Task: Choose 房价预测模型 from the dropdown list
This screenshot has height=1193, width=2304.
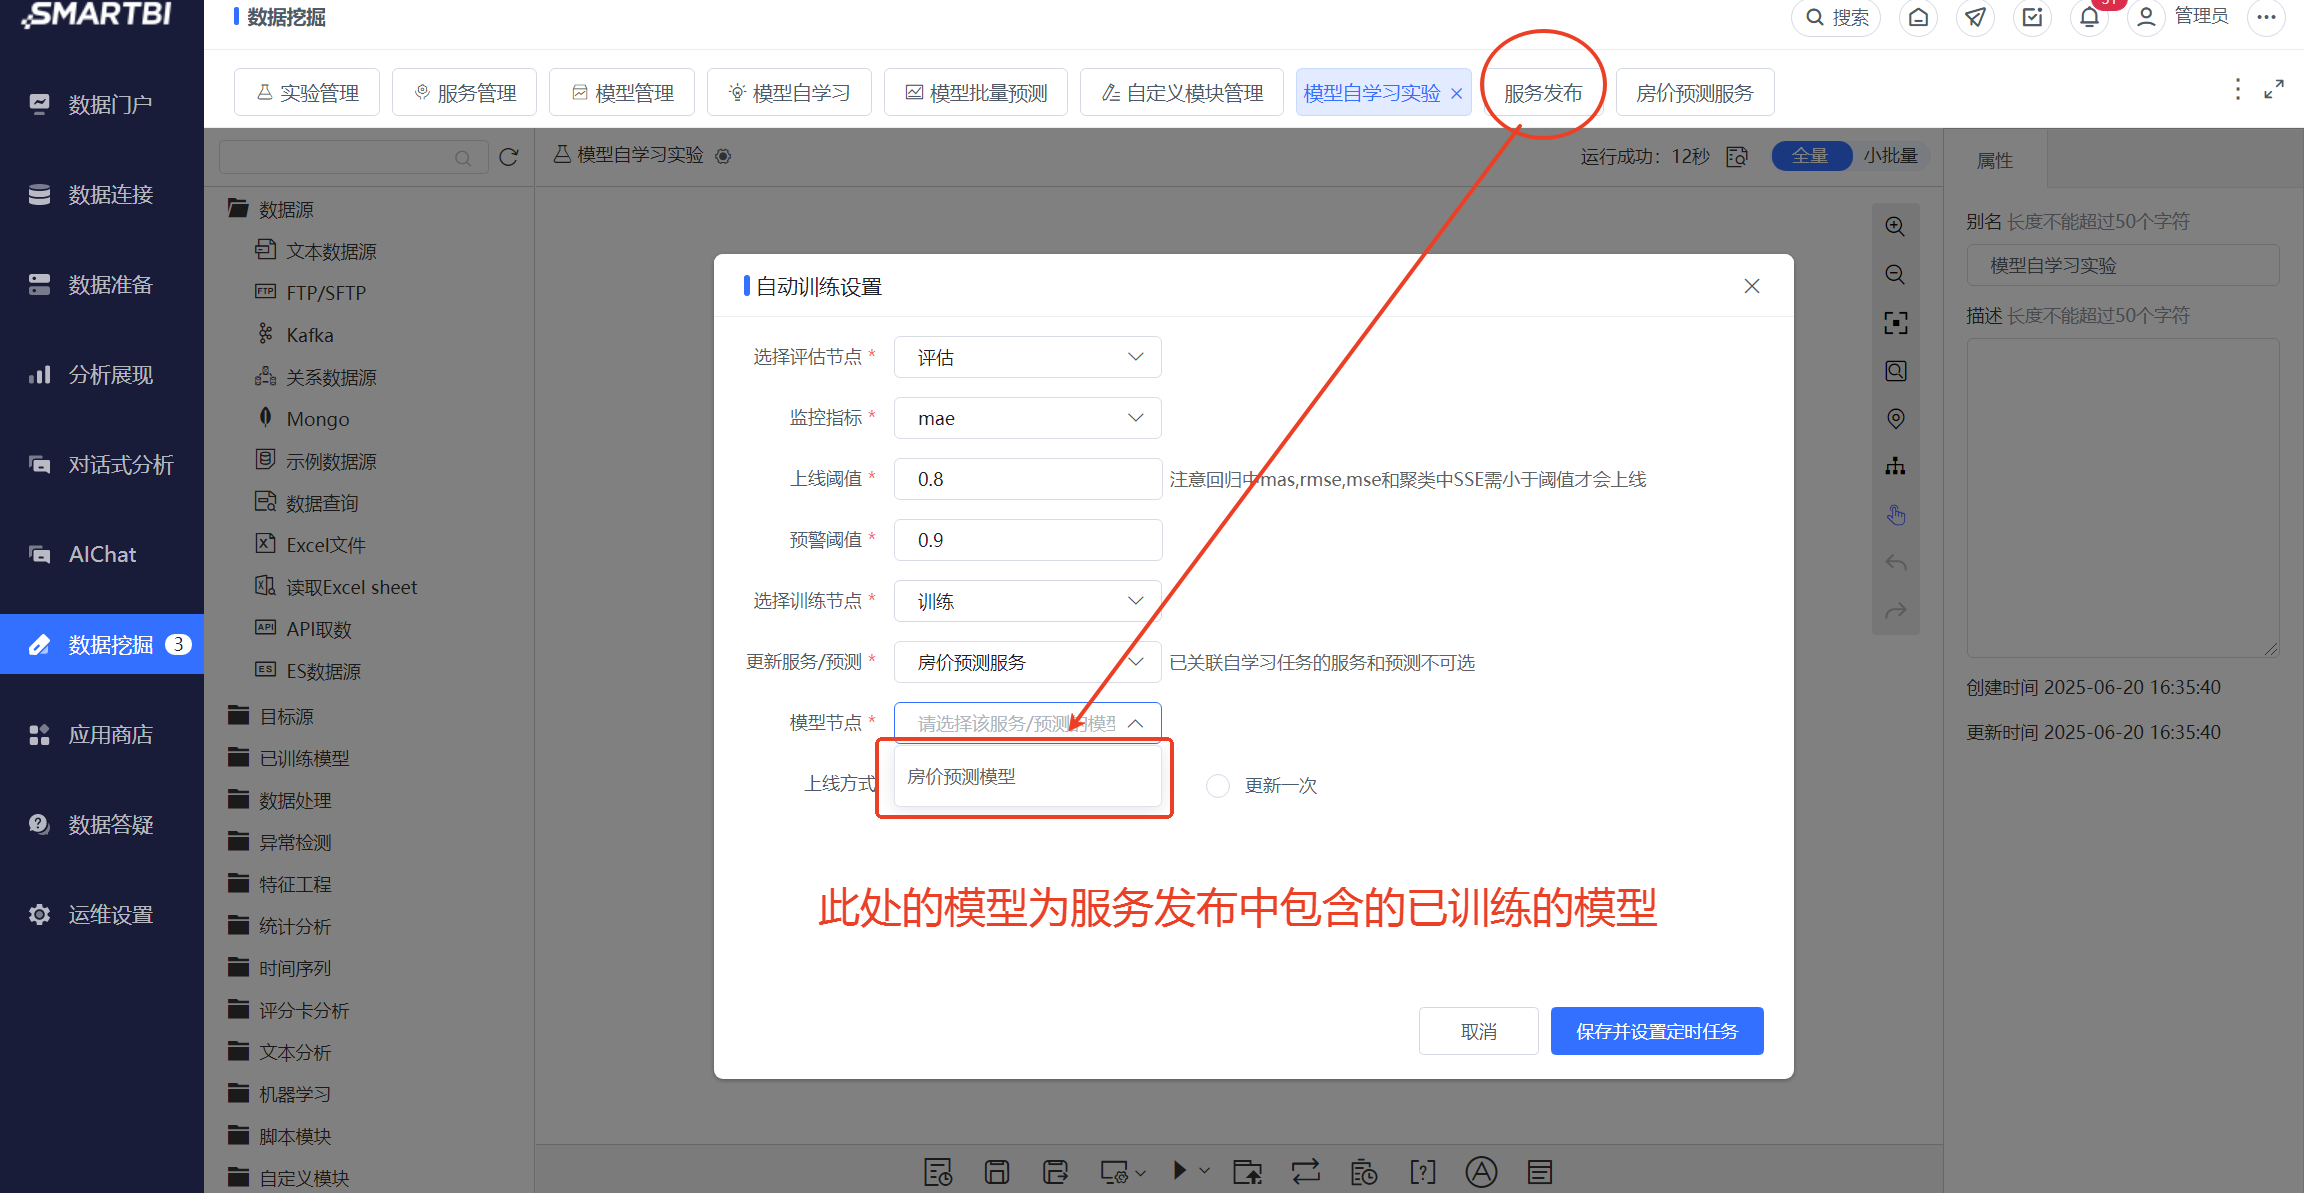Action: click(x=1027, y=777)
